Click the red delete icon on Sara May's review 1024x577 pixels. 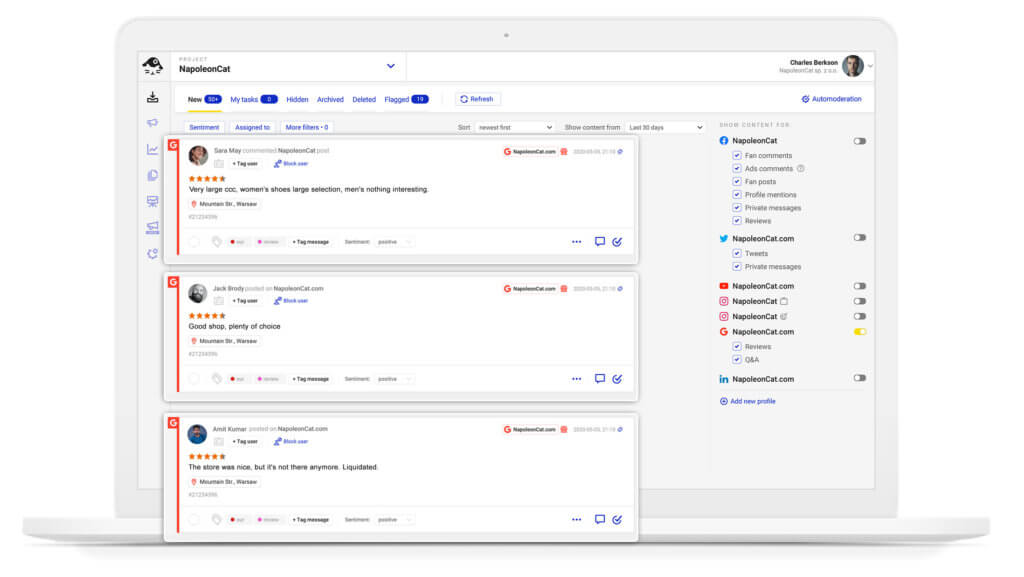pyautogui.click(x=564, y=151)
